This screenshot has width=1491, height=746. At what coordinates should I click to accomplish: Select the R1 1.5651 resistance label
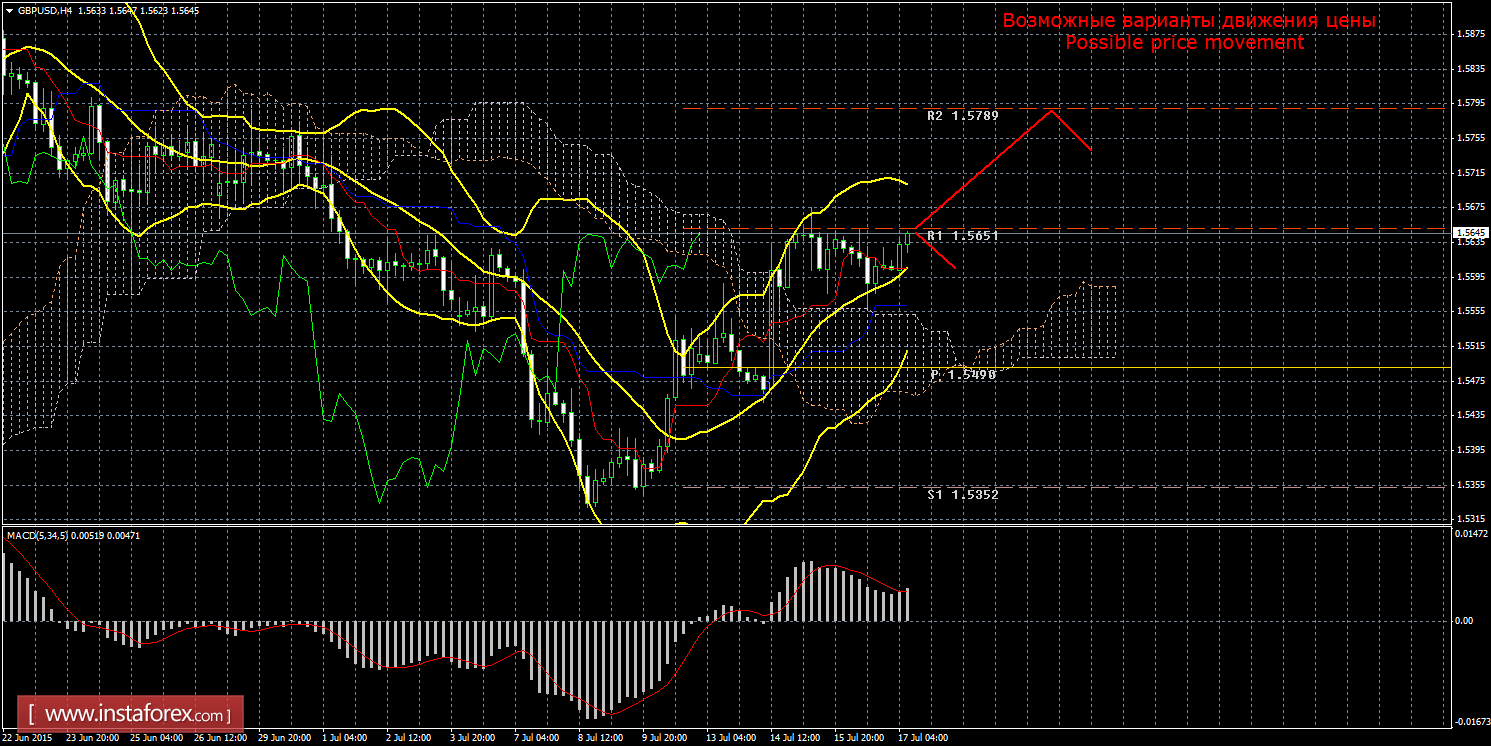coord(963,236)
